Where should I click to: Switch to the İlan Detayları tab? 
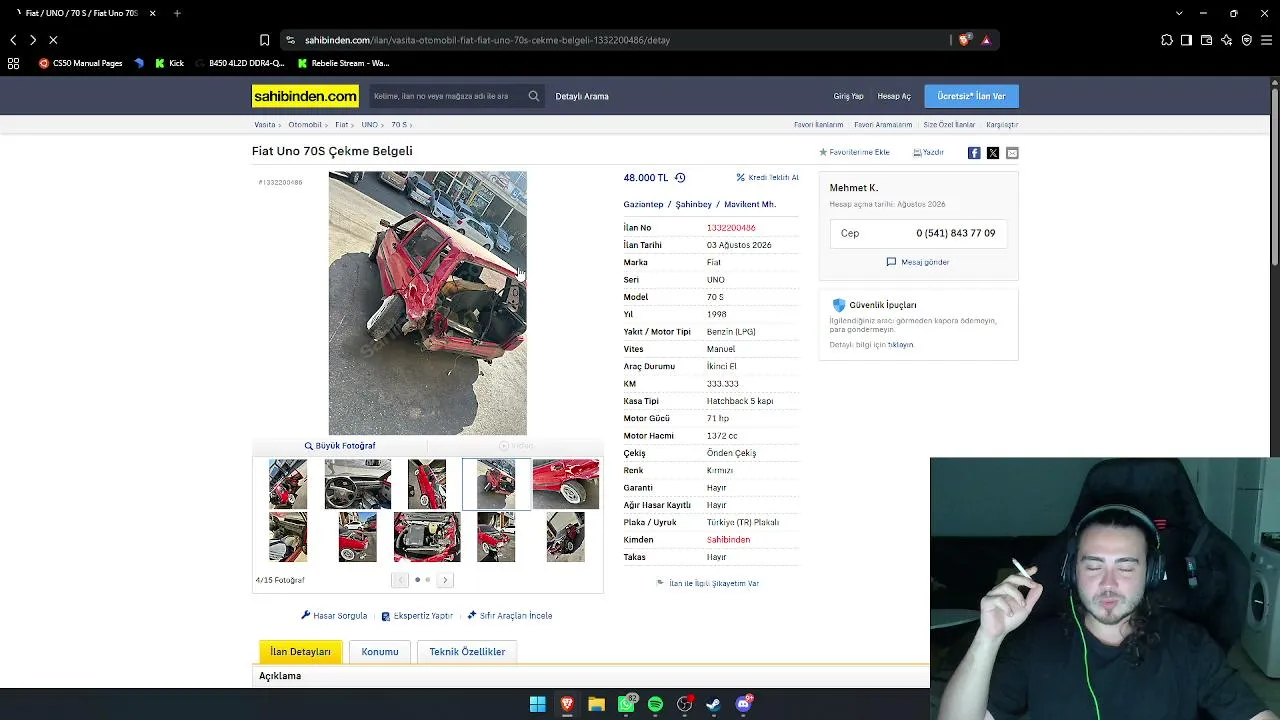(300, 652)
